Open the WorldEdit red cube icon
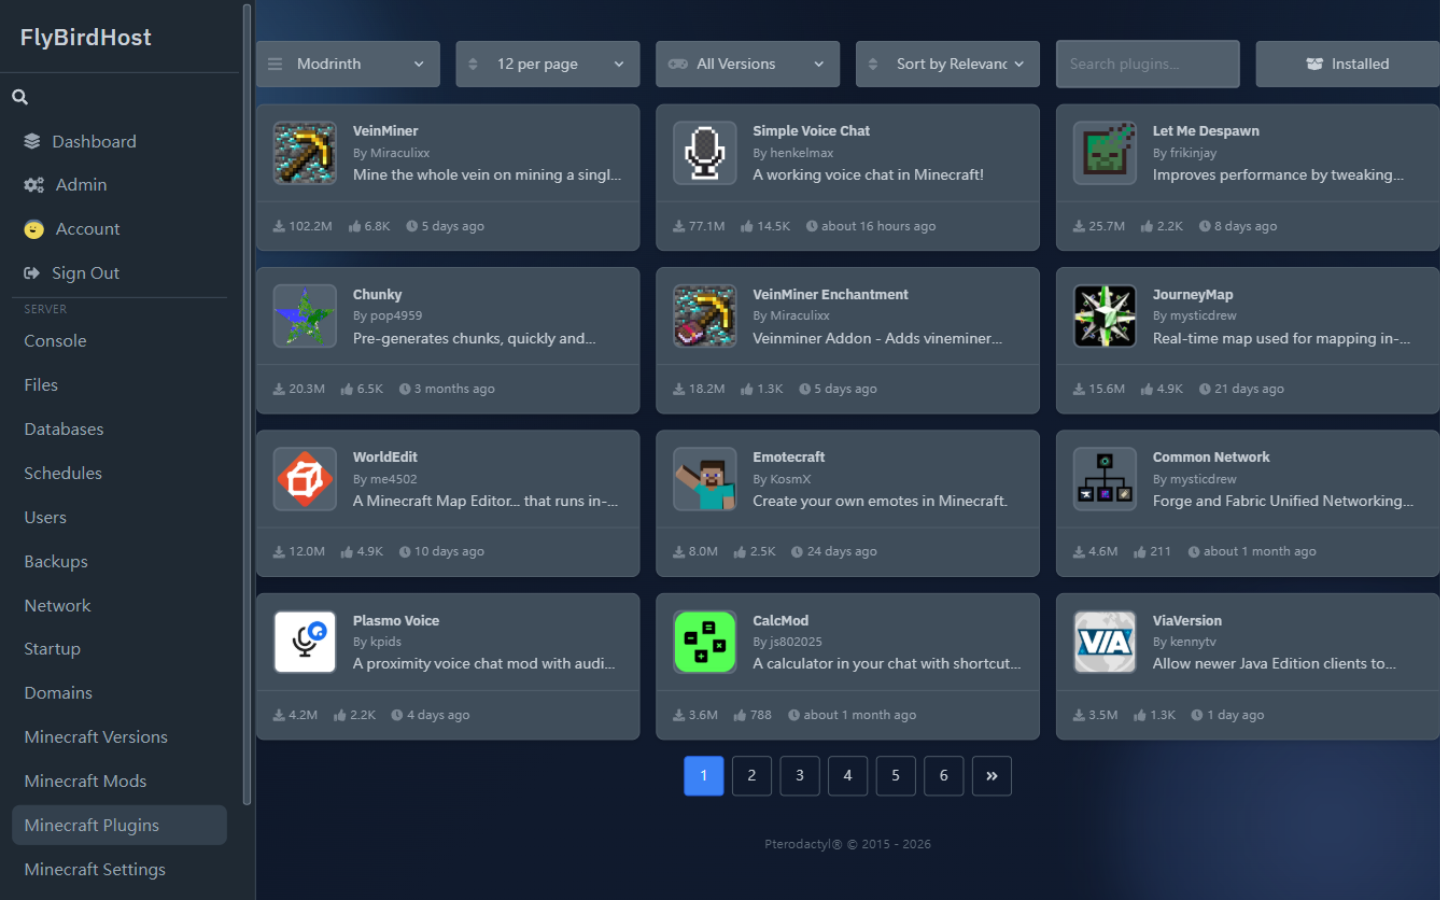The height and width of the screenshot is (900, 1440). [305, 479]
